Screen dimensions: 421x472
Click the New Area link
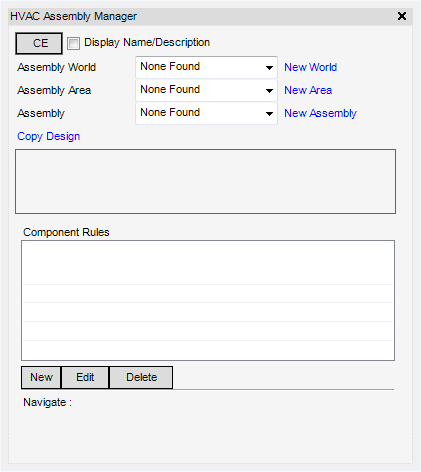tap(308, 90)
